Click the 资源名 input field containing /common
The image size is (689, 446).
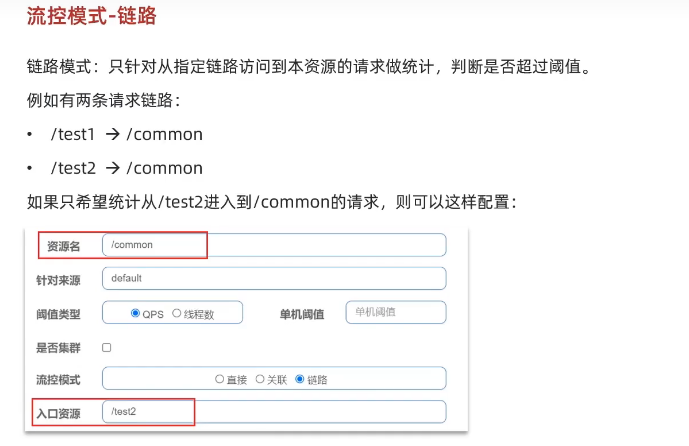pyautogui.click(x=273, y=245)
